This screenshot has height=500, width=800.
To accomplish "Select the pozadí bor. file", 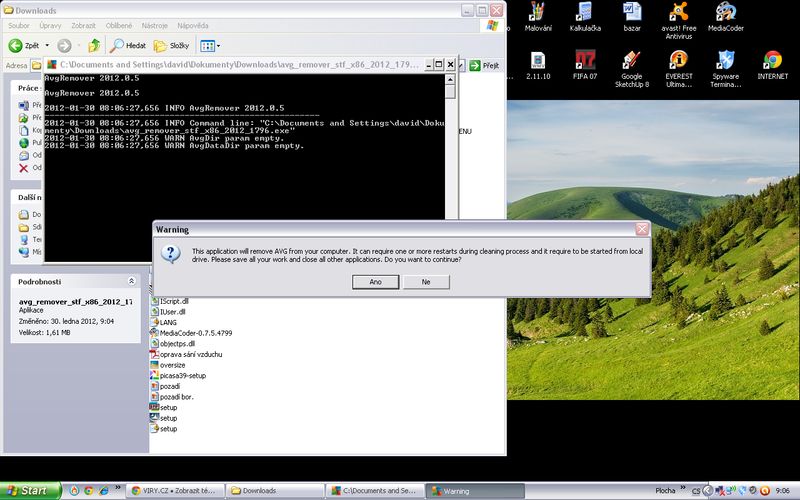I will [172, 396].
